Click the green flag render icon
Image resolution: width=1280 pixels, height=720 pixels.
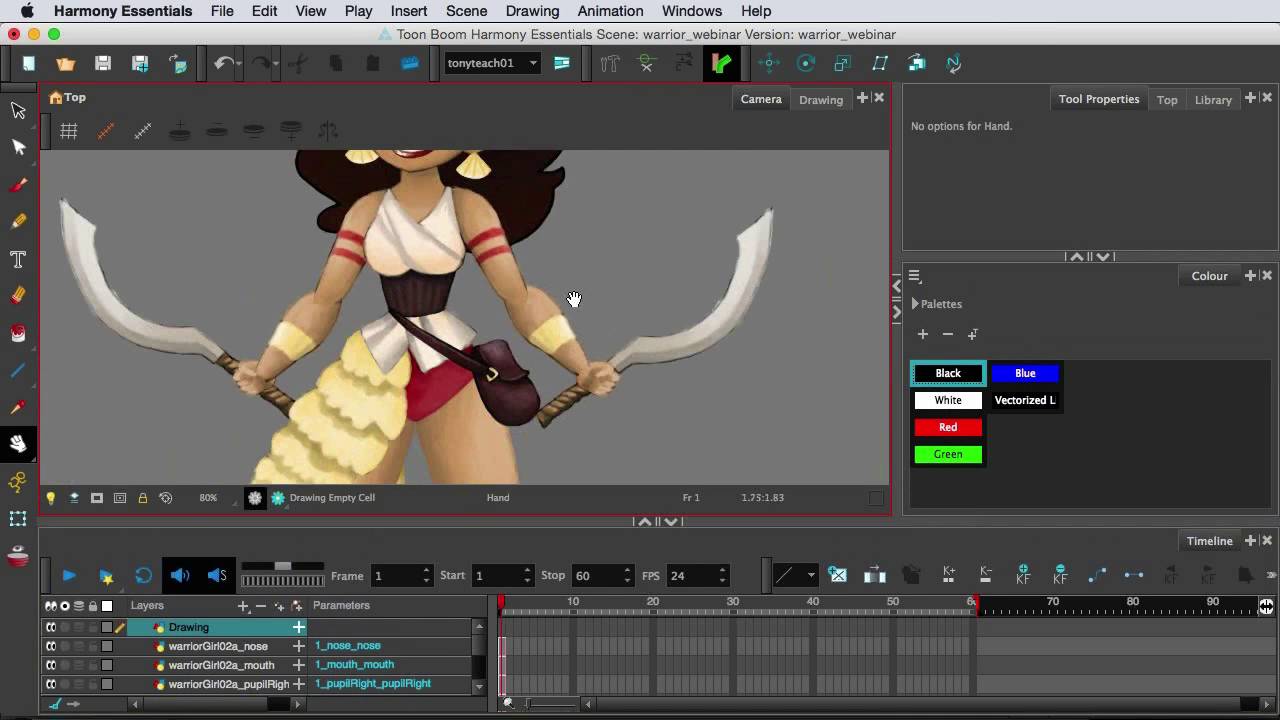pyautogui.click(x=720, y=63)
